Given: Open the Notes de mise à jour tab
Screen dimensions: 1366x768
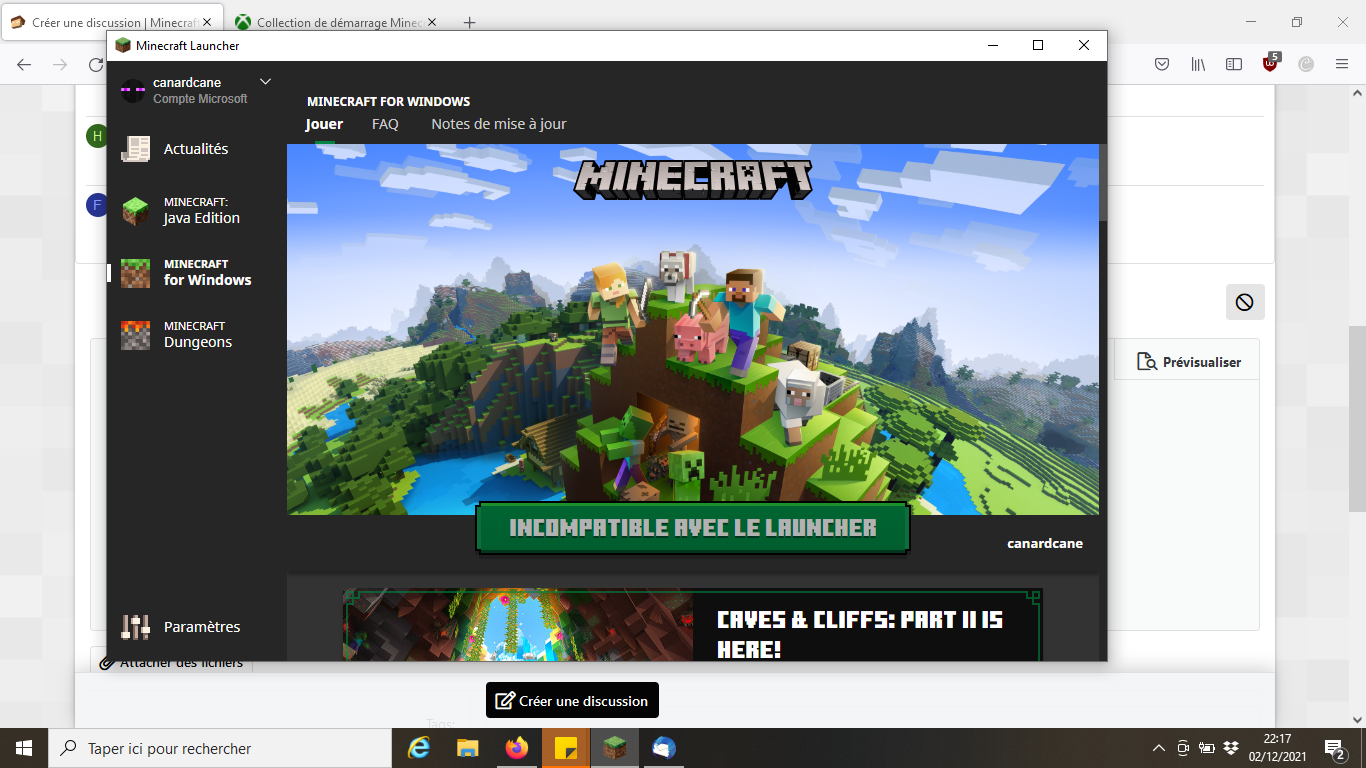Looking at the screenshot, I should pyautogui.click(x=499, y=124).
